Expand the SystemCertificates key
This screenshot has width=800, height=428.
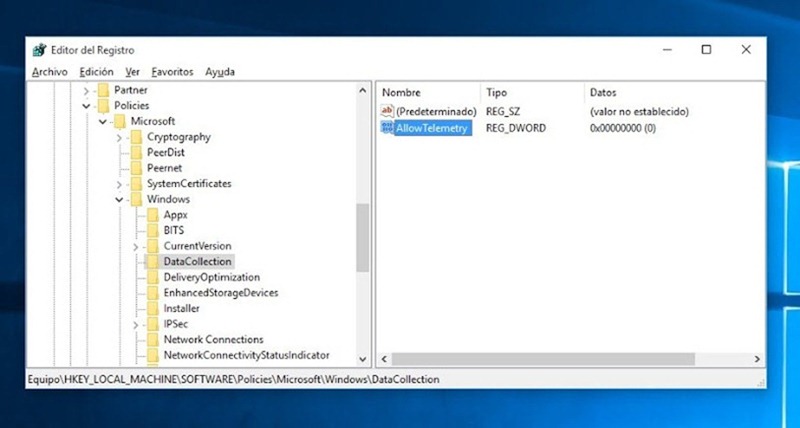119,184
